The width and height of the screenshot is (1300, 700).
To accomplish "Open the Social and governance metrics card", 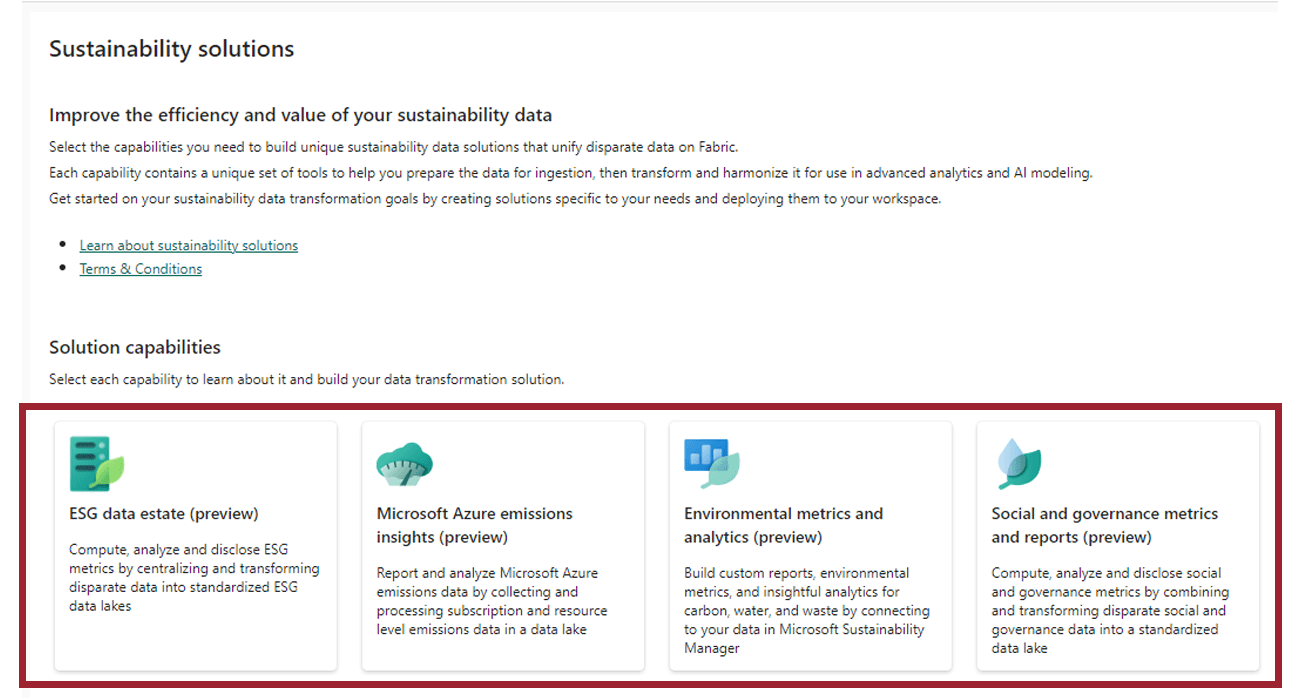I will point(1116,545).
